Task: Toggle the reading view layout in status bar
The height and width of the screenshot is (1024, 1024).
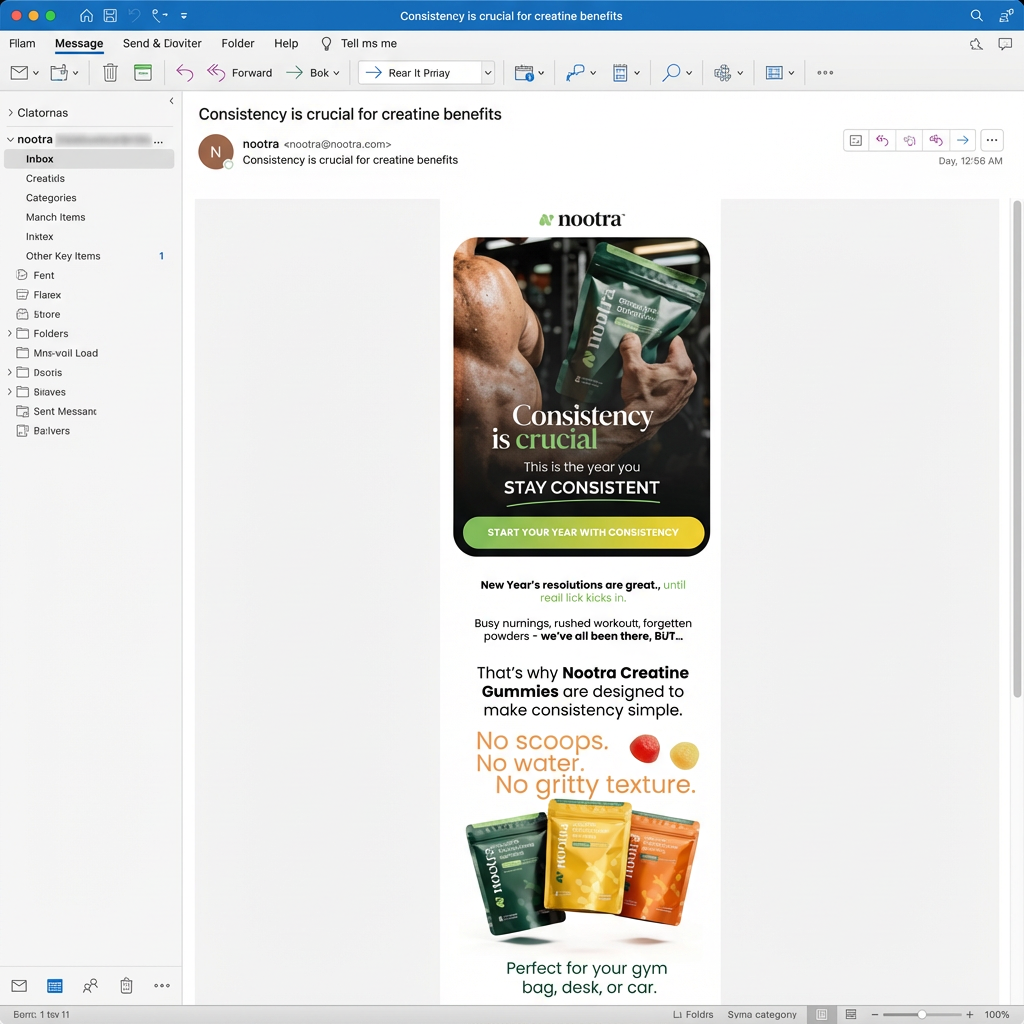Action: coord(851,1014)
